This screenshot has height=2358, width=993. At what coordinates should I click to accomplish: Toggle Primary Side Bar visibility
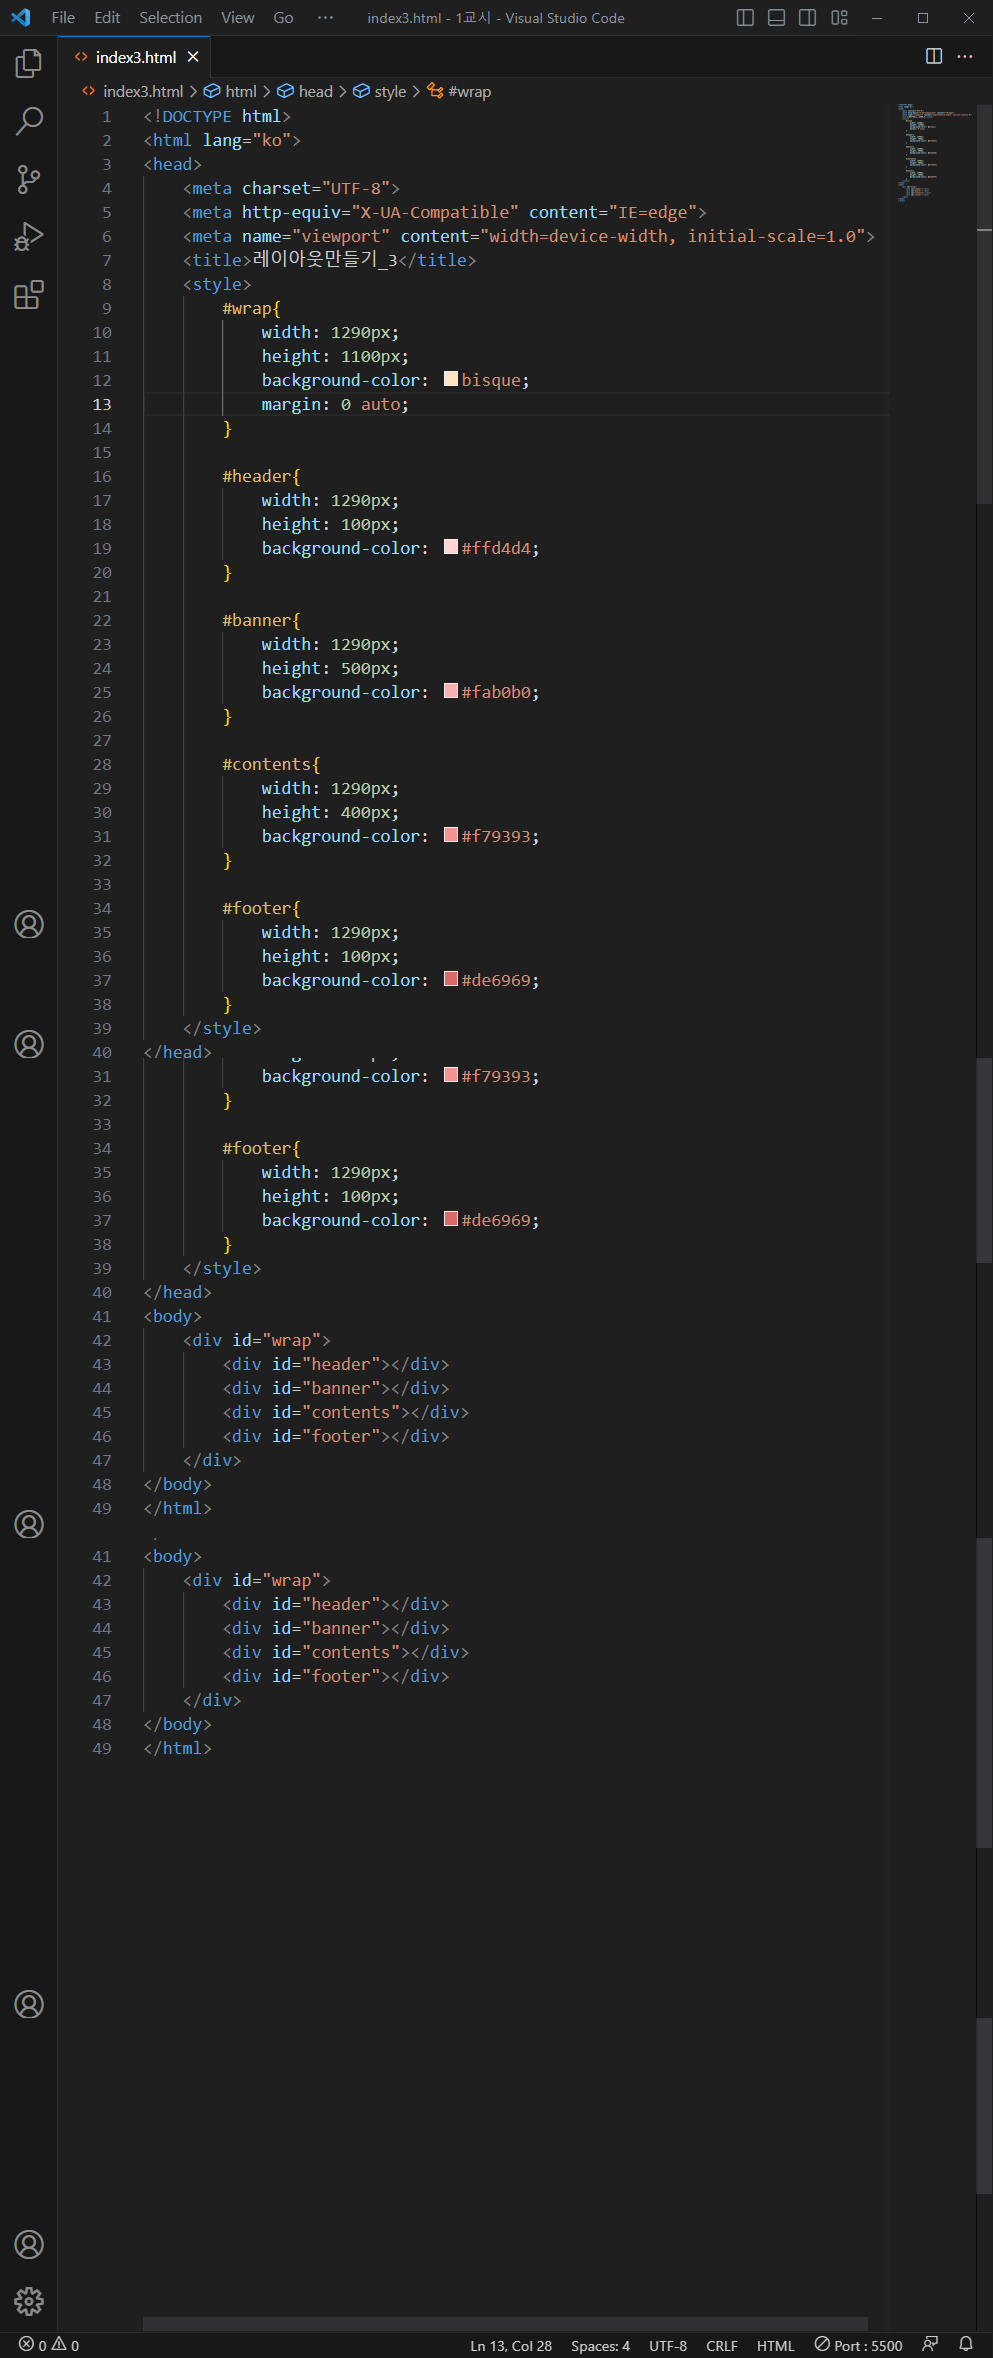(745, 17)
